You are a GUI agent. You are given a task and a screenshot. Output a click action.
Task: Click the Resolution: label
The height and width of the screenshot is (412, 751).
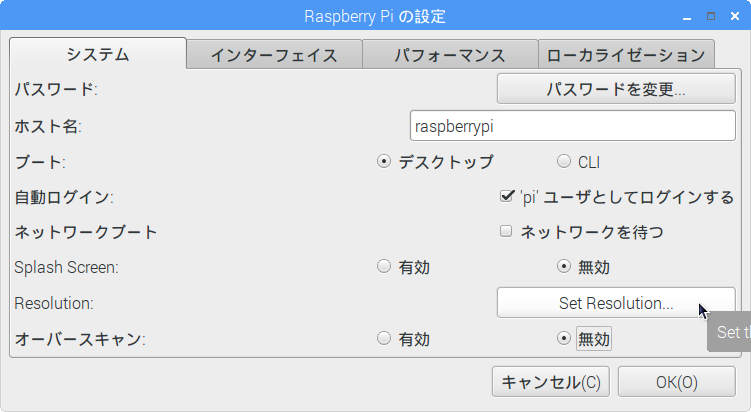tap(54, 303)
